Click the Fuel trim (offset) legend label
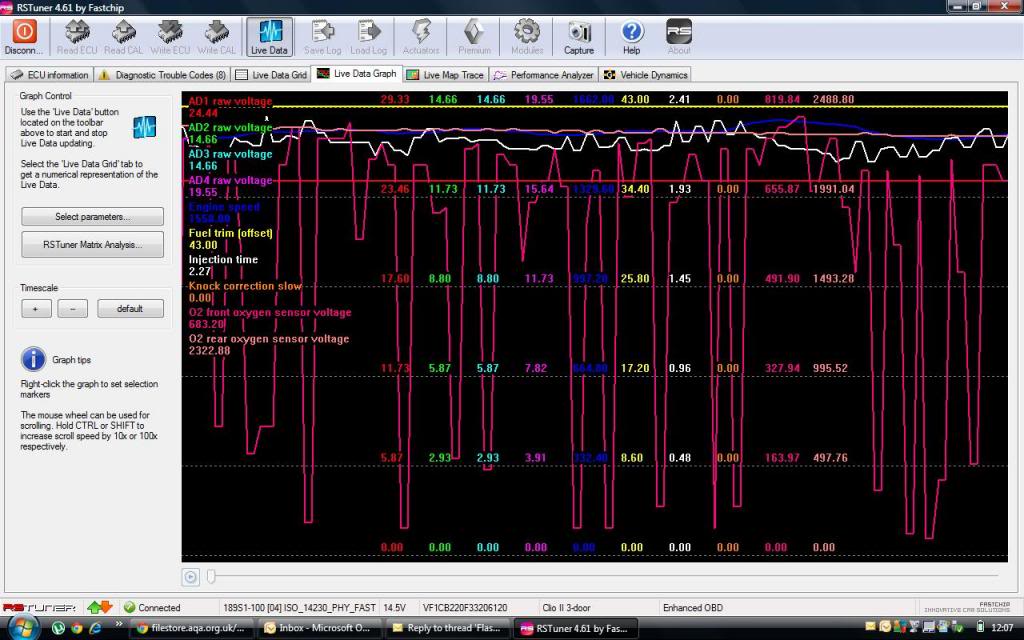The height and width of the screenshot is (640, 1024). [x=231, y=233]
